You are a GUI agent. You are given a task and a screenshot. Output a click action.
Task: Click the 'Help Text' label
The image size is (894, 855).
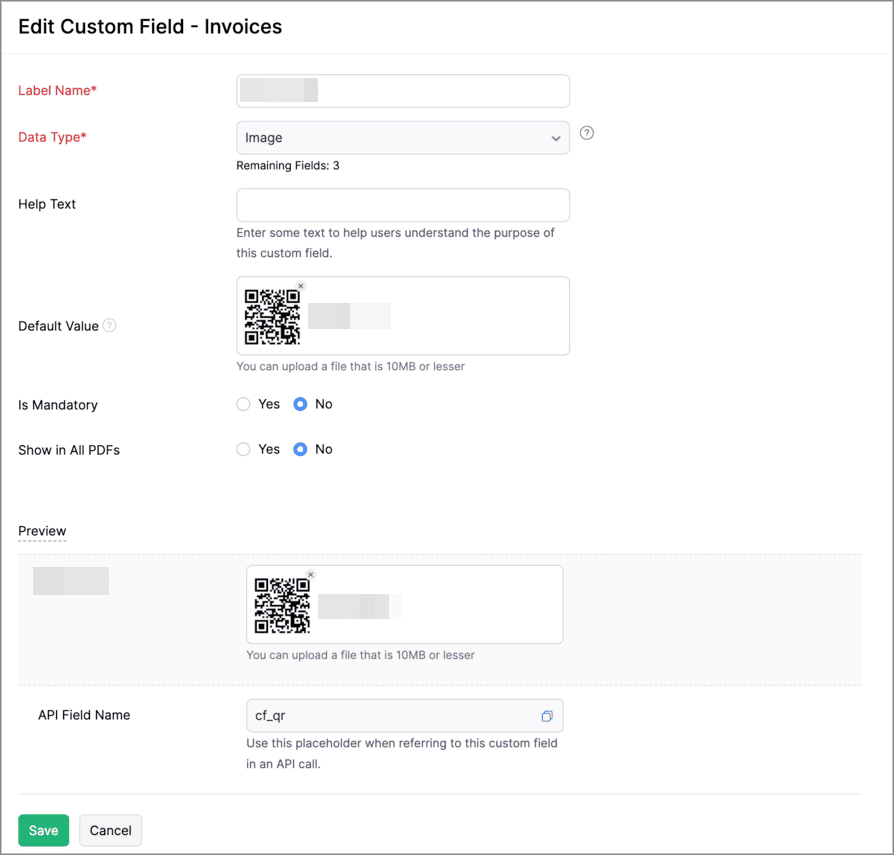coord(47,204)
